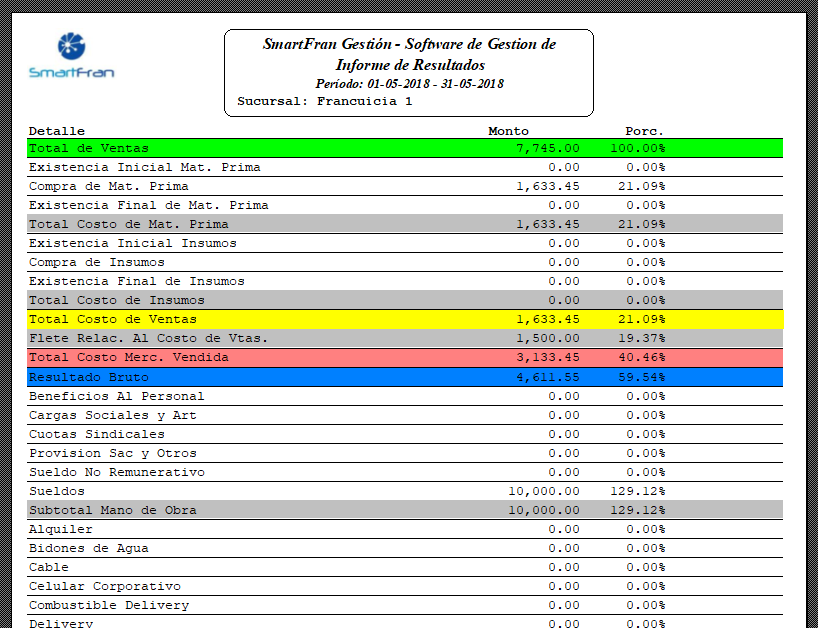The width and height of the screenshot is (818, 628).
Task: Click 'Provision Sac y Otros' label
Action: point(113,453)
